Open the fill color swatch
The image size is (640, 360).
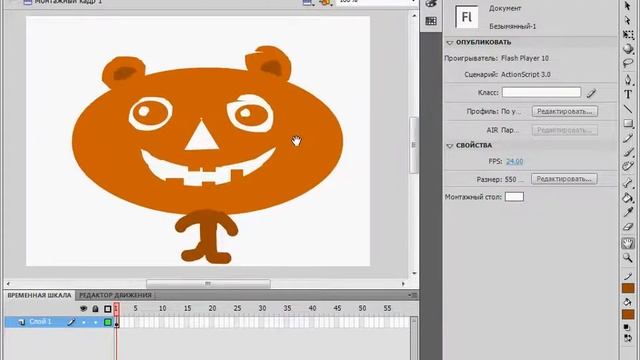[628, 314]
